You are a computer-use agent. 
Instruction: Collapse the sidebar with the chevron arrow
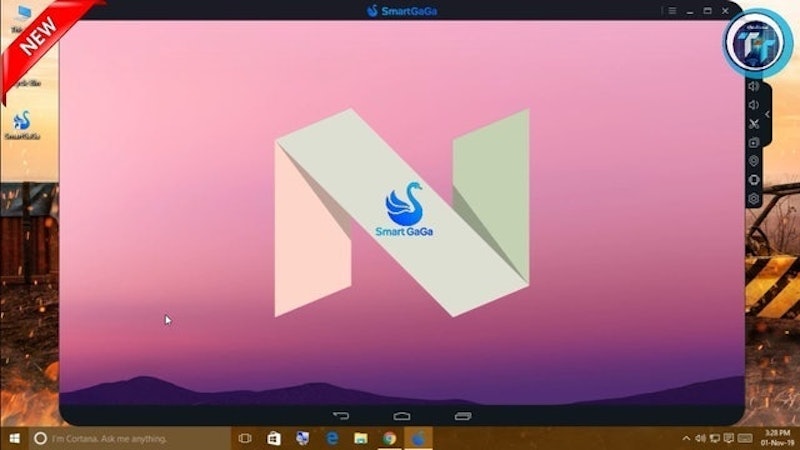tap(767, 114)
